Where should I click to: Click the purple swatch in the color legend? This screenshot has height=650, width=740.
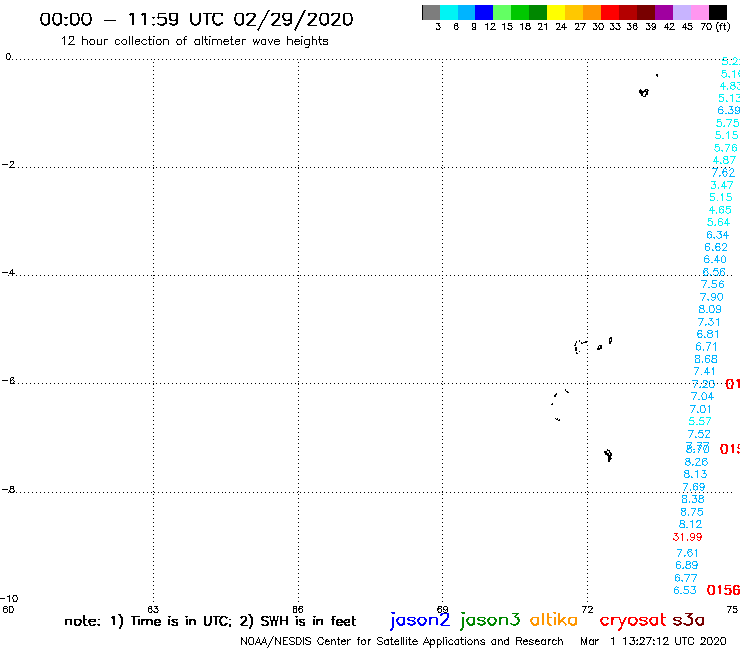[x=664, y=12]
